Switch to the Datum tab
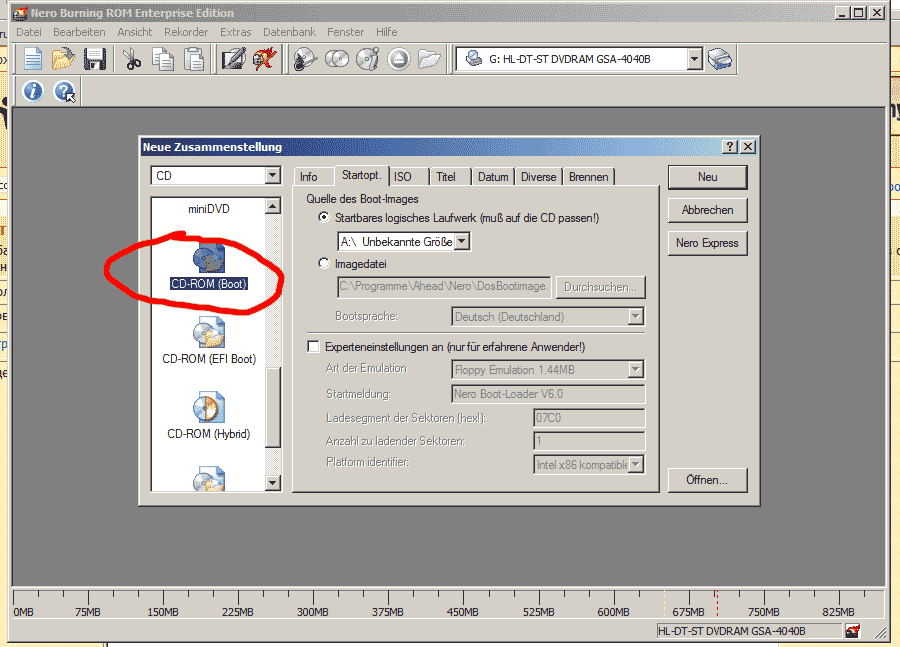Screen dimensions: 900x647 pos(493,177)
